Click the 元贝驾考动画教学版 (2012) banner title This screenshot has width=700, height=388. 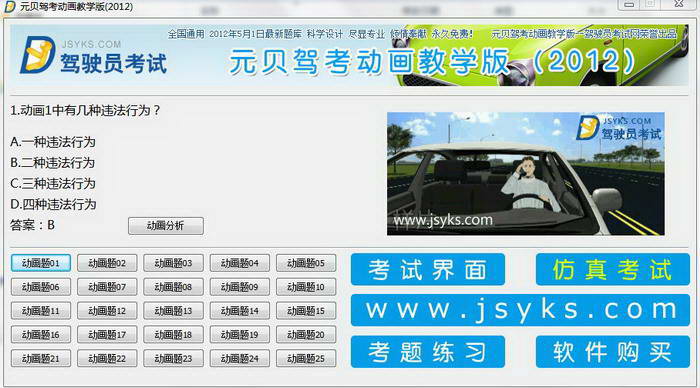click(432, 62)
